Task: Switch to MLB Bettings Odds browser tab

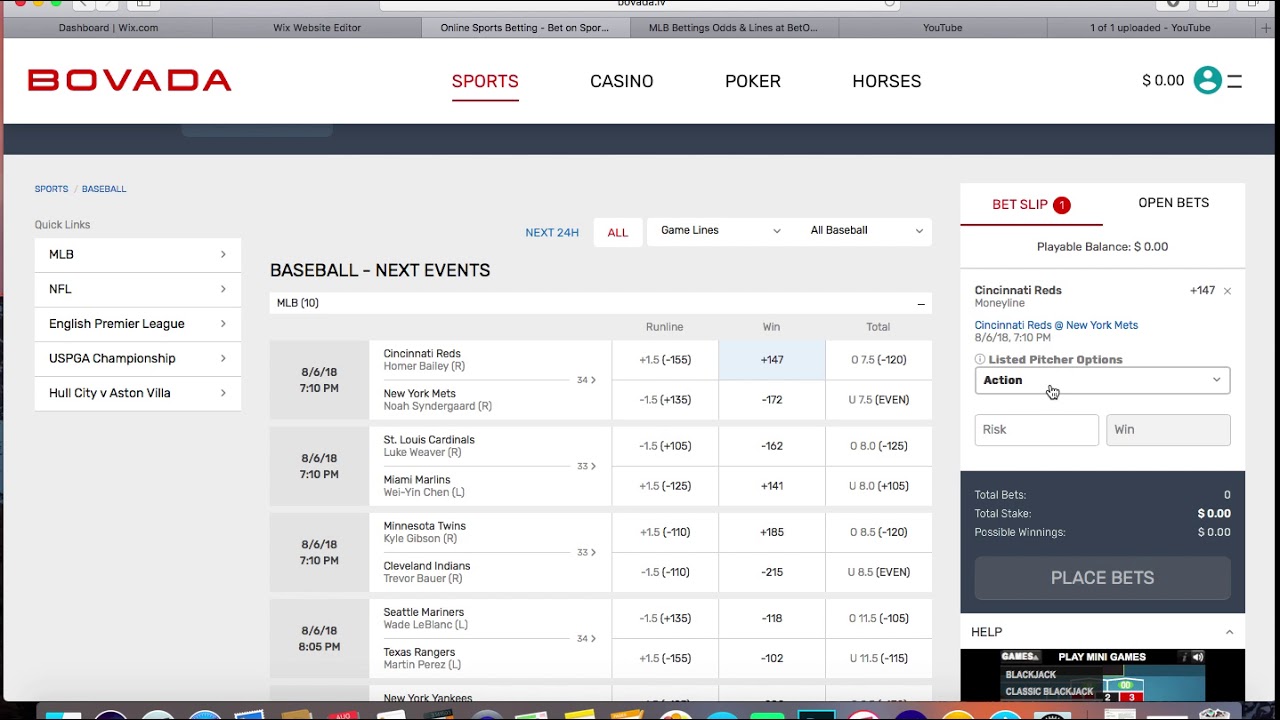Action: pos(733,28)
